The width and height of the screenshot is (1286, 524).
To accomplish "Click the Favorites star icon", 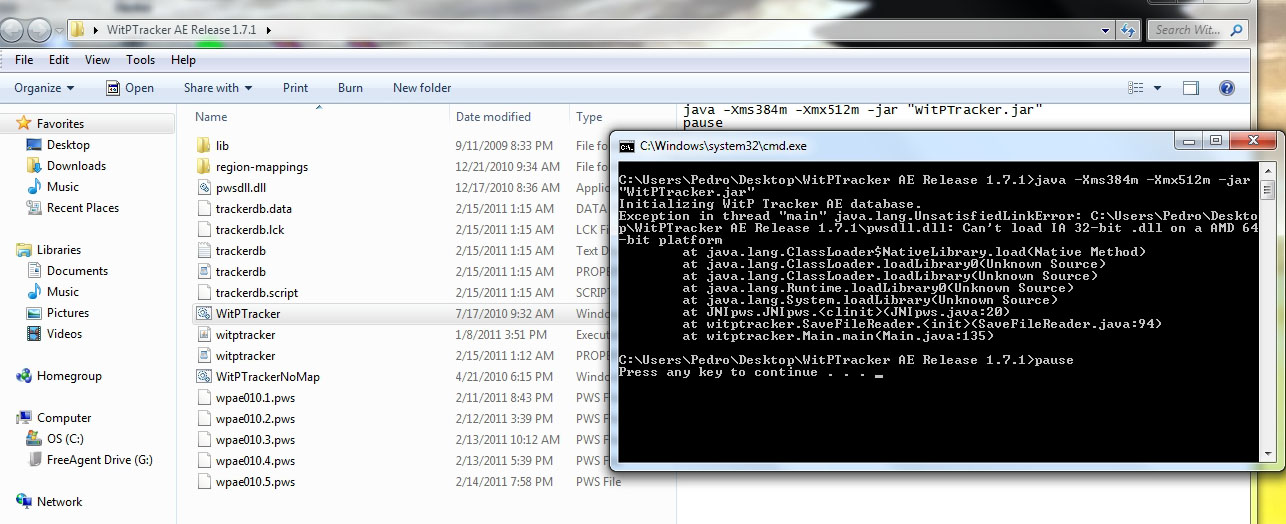I will (24, 124).
